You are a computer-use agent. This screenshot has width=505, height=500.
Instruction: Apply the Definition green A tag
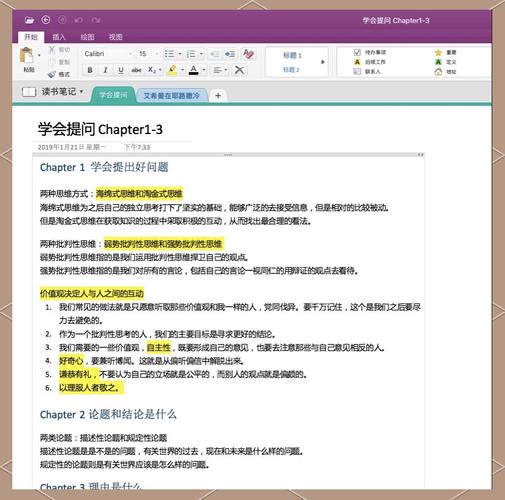tap(438, 62)
